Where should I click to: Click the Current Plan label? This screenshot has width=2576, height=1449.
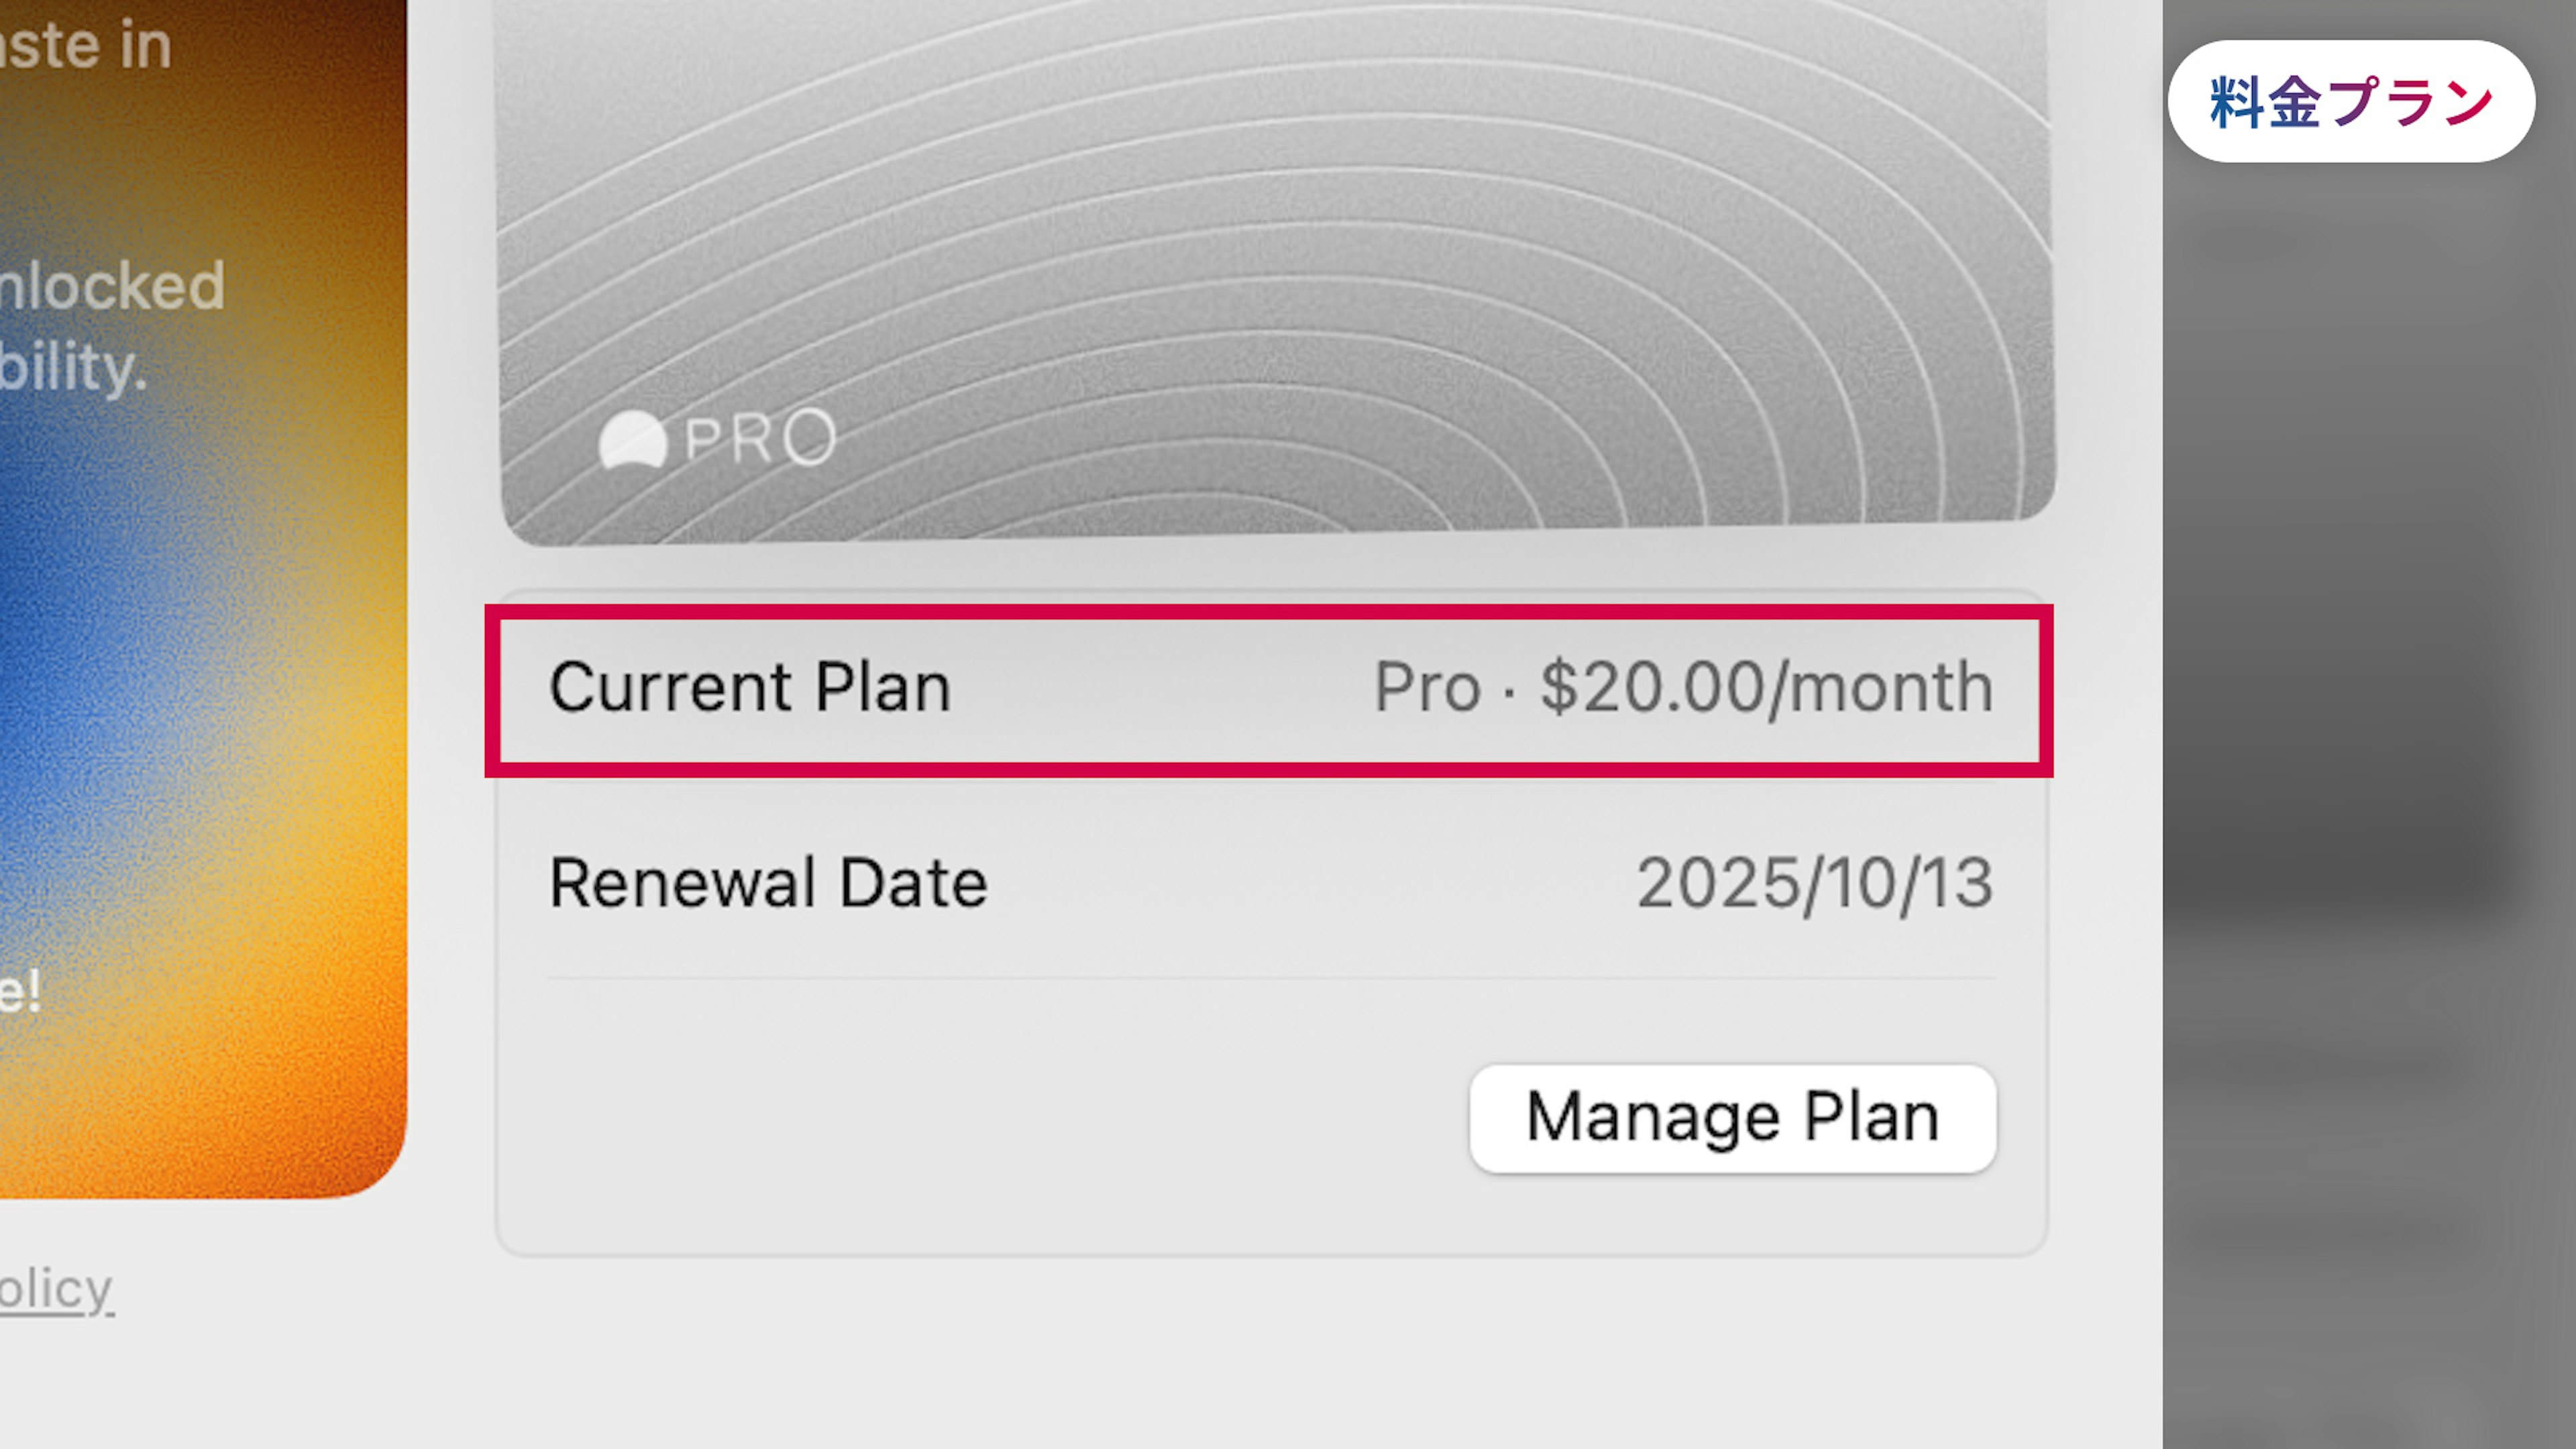pos(750,688)
